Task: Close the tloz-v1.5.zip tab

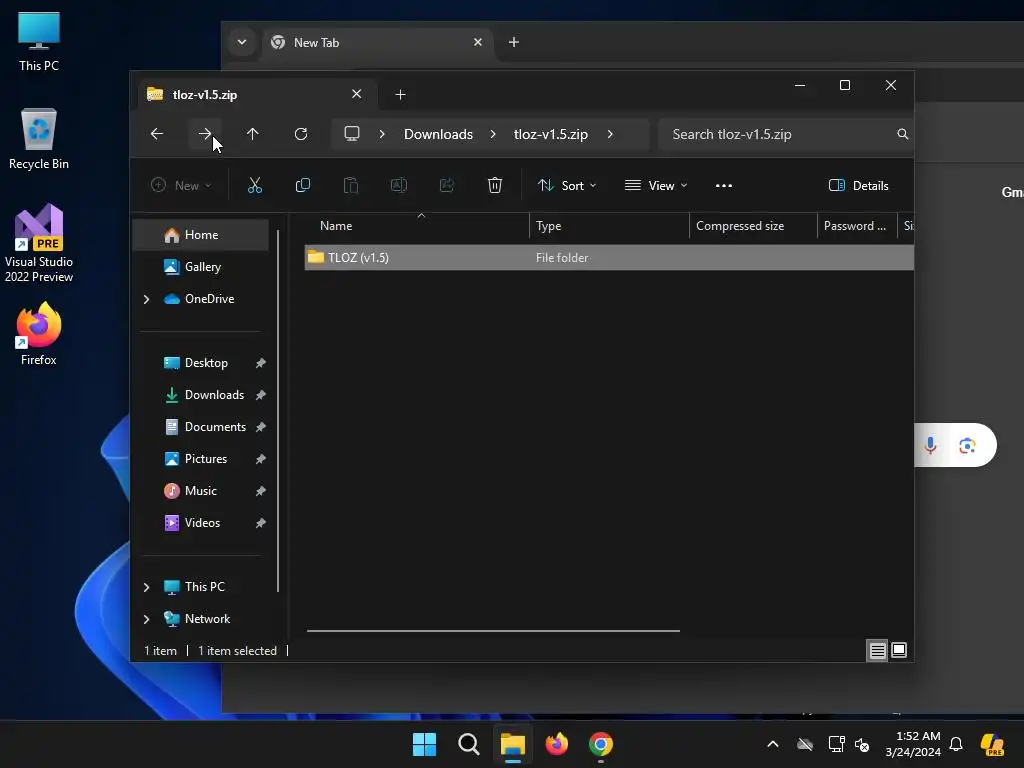Action: (357, 94)
